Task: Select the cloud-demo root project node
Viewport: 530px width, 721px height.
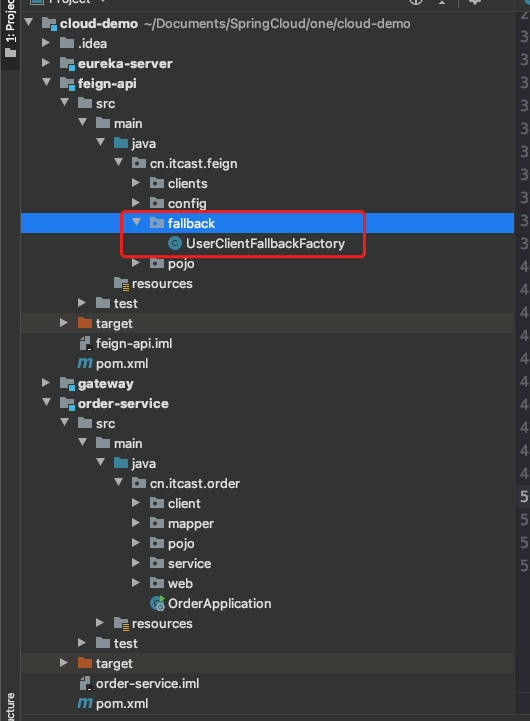Action: pos(99,23)
